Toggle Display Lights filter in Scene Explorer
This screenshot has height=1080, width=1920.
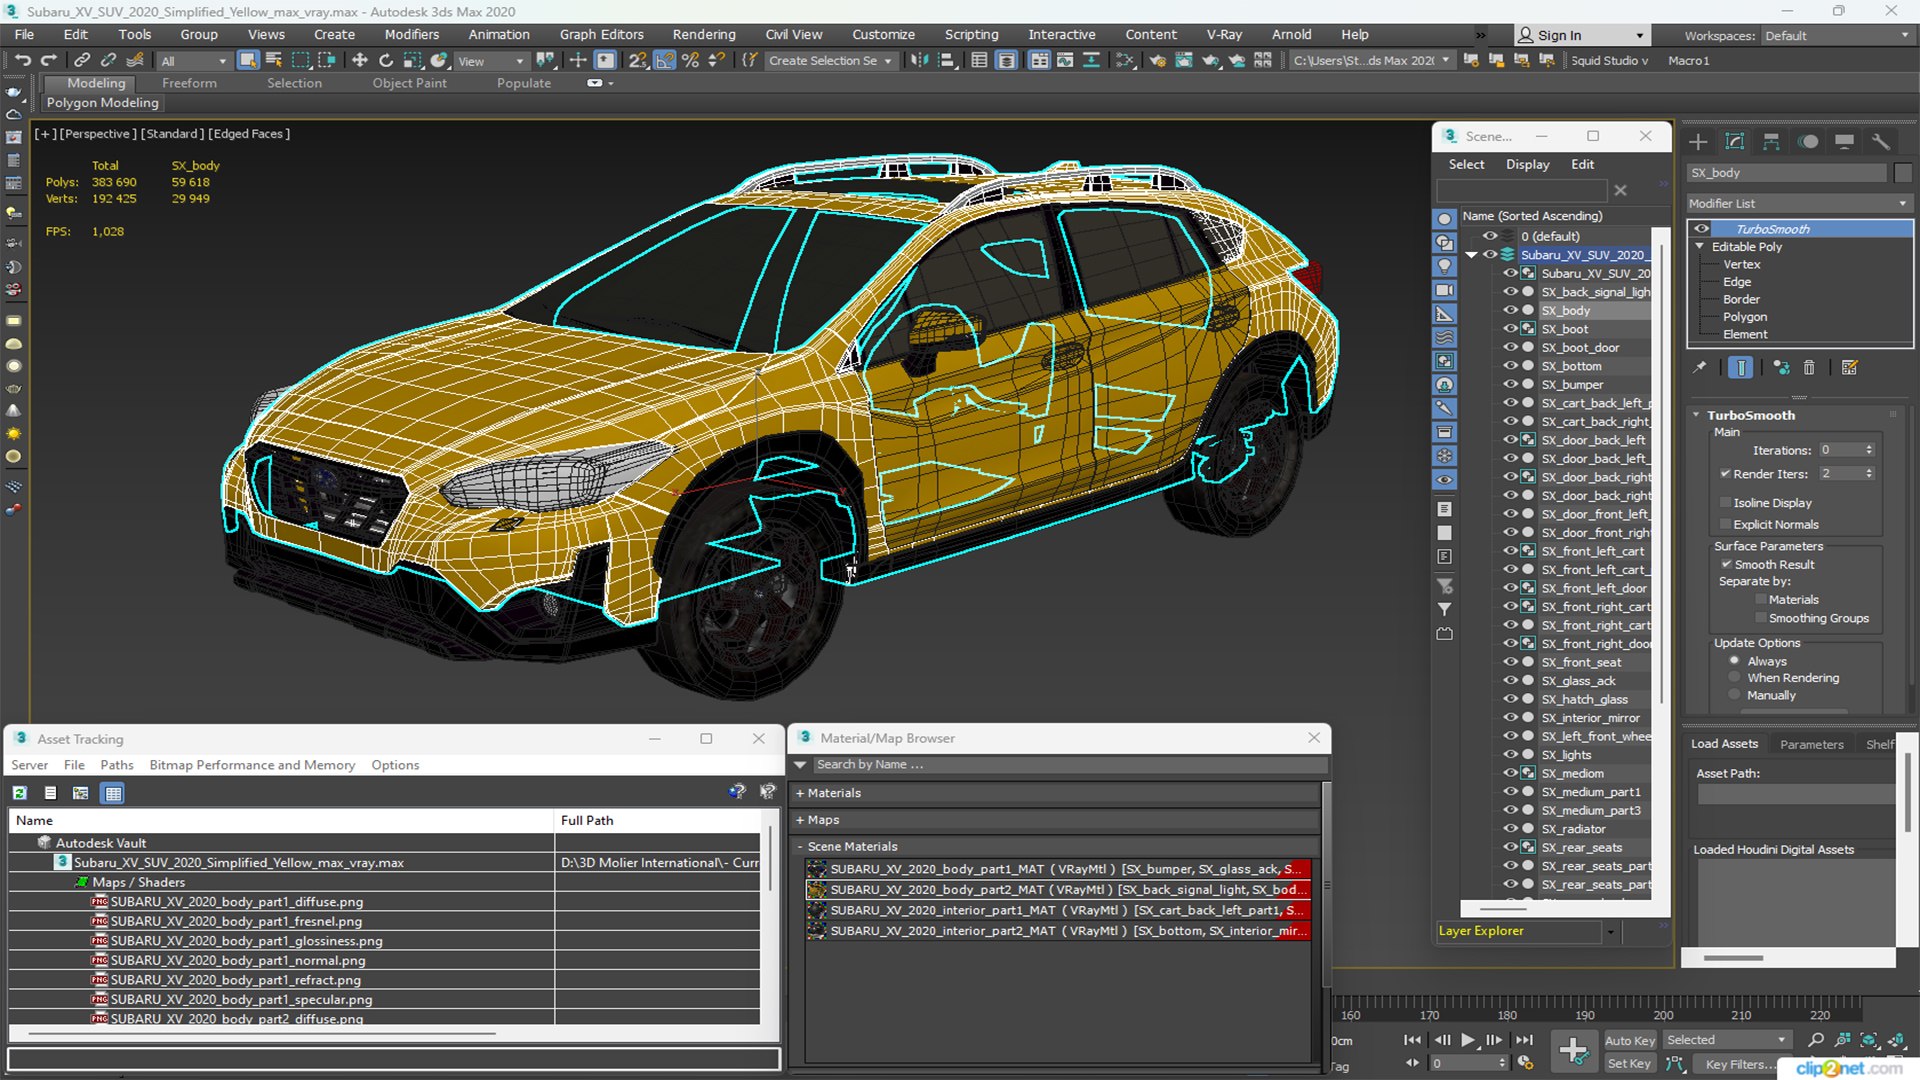pos(1445,266)
